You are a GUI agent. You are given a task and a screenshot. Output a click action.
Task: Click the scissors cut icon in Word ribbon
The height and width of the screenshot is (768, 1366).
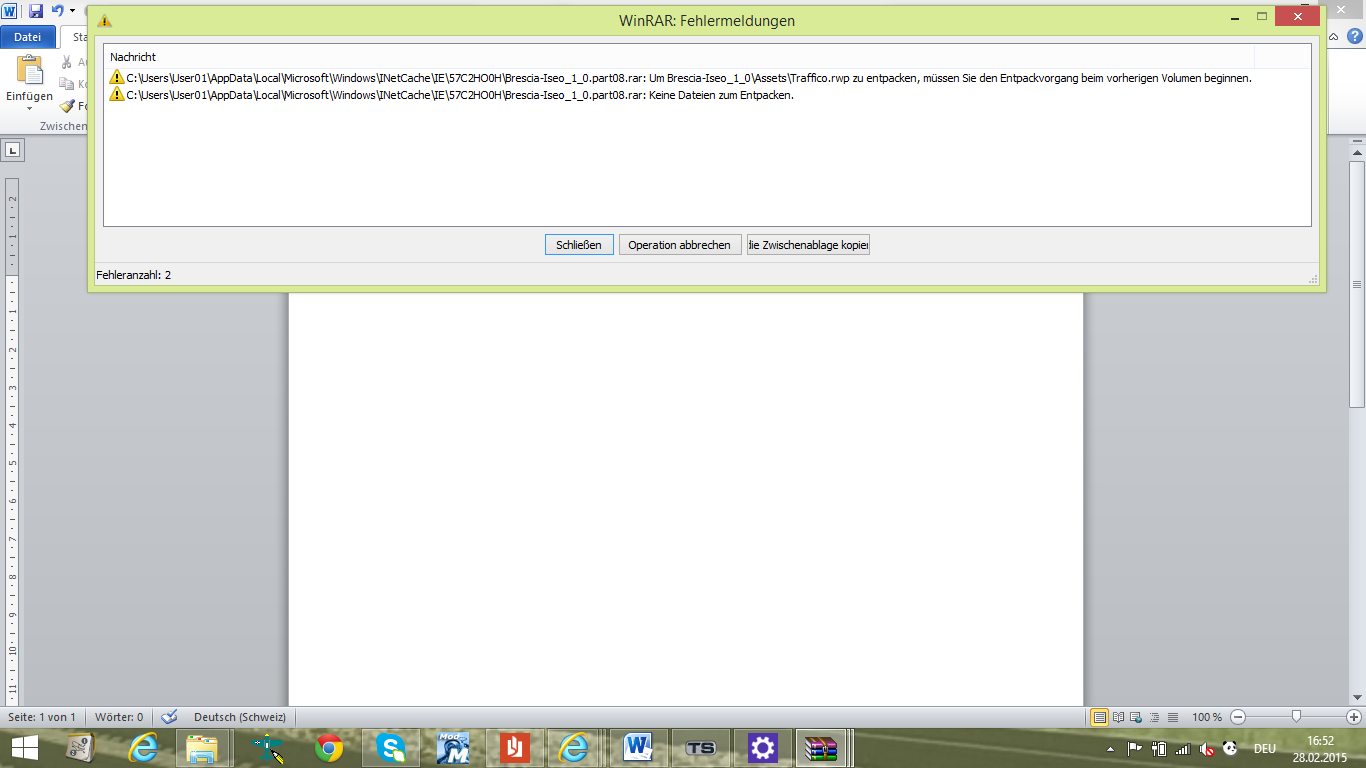(67, 63)
